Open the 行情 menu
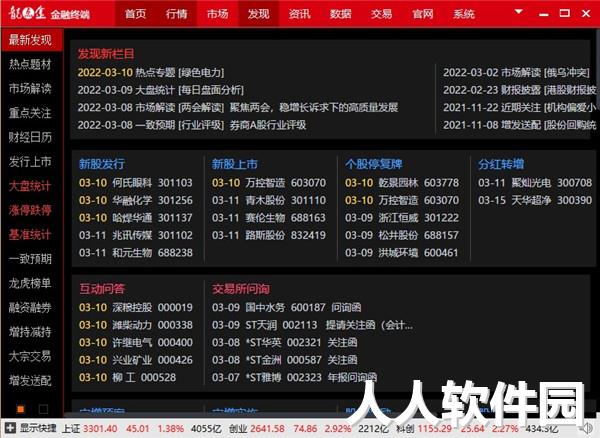Viewport: 600px width, 438px height. click(x=176, y=14)
